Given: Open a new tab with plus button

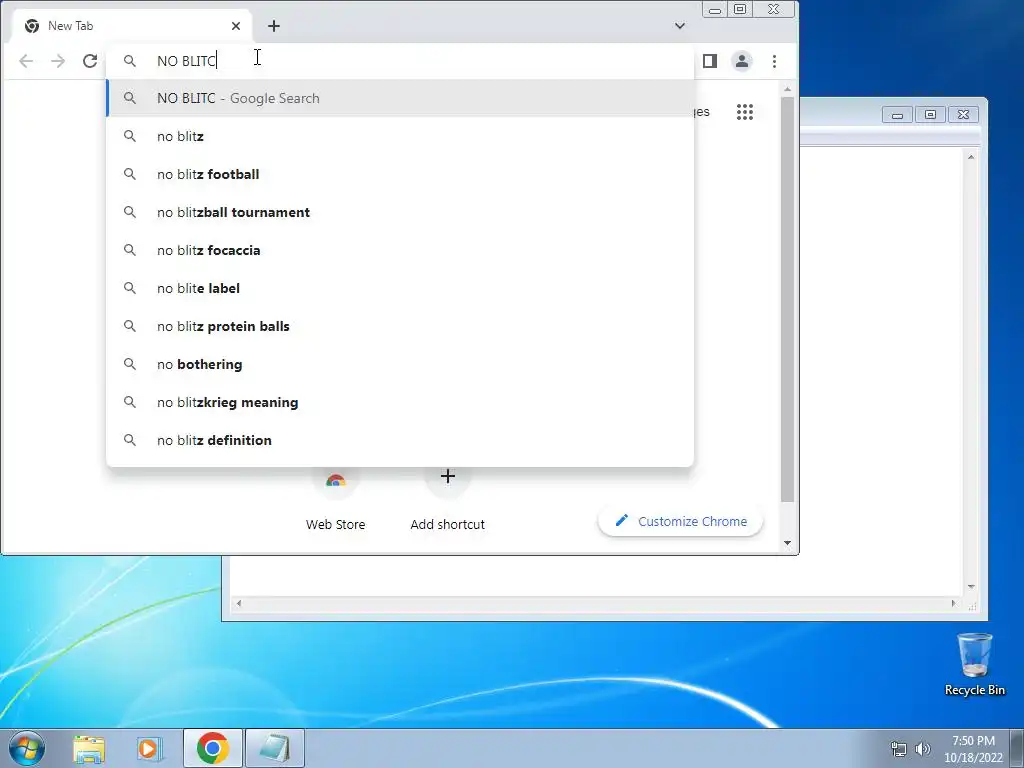Looking at the screenshot, I should pos(274,26).
